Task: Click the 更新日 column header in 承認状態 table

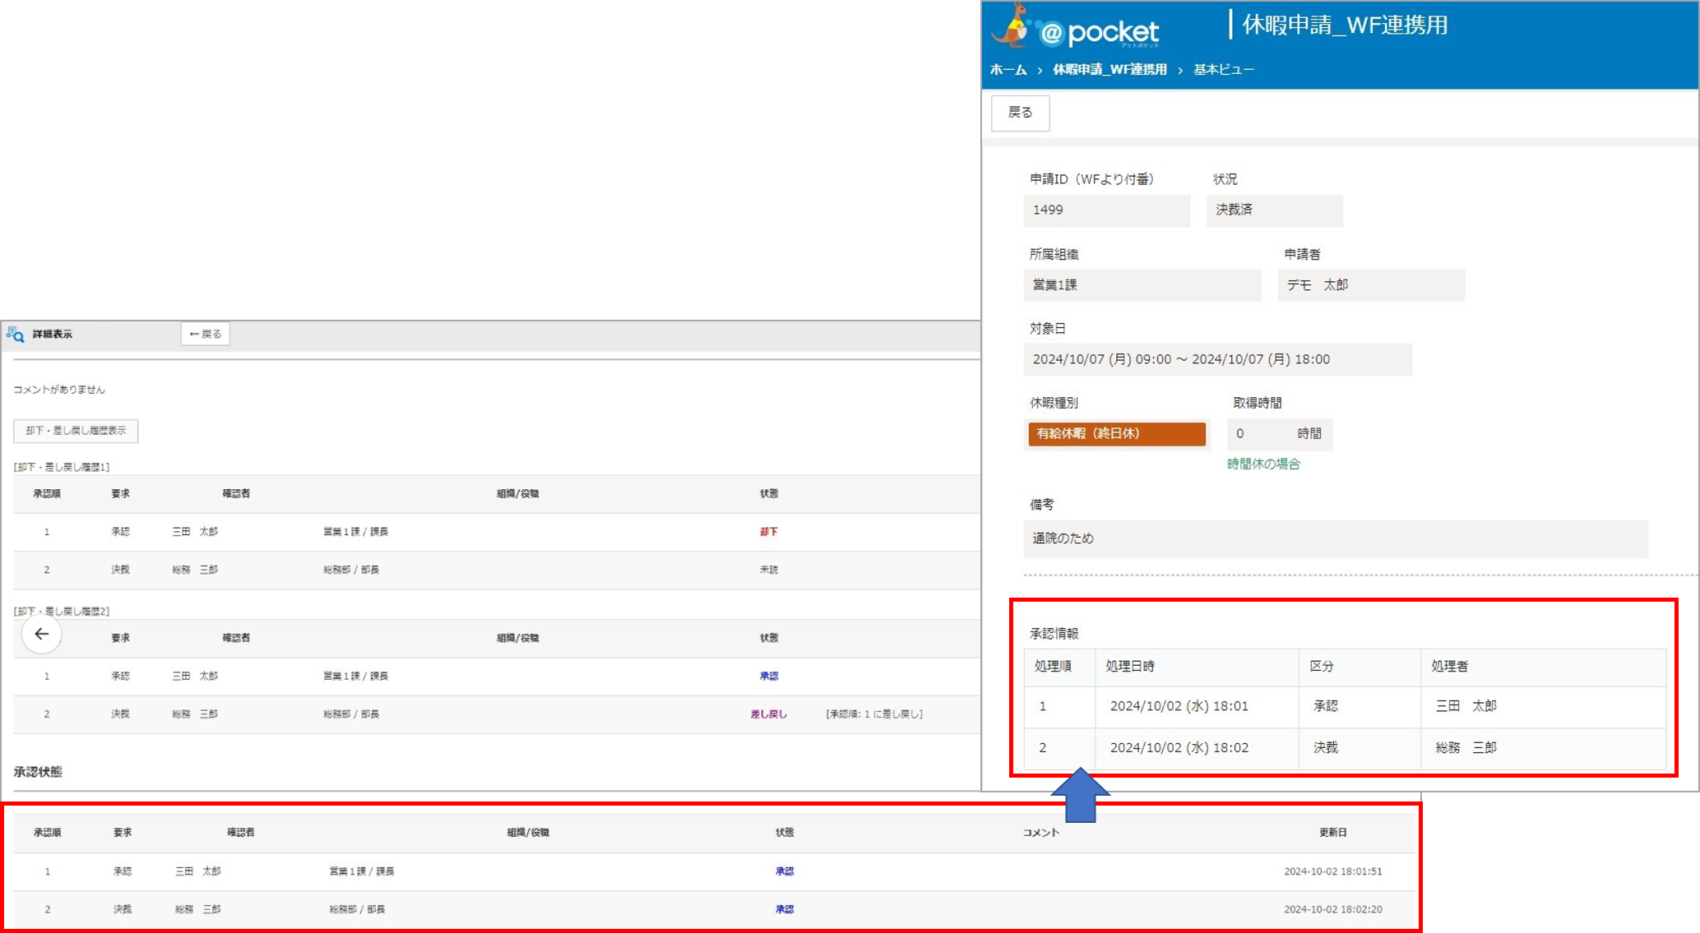Action: tap(1333, 833)
